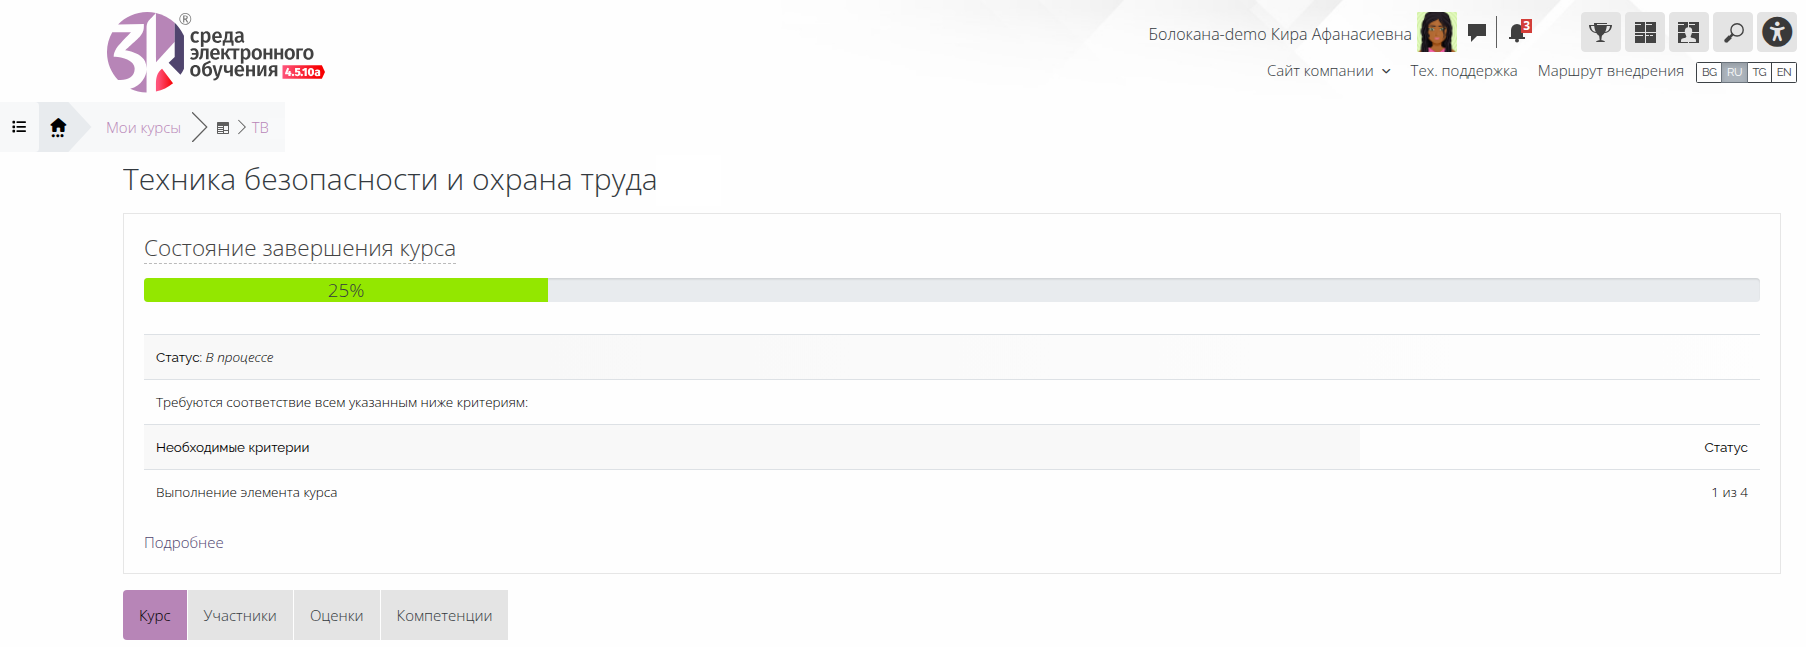Open notifications bell with badge 3
Screen dimensions: 1806x647
[1519, 32]
